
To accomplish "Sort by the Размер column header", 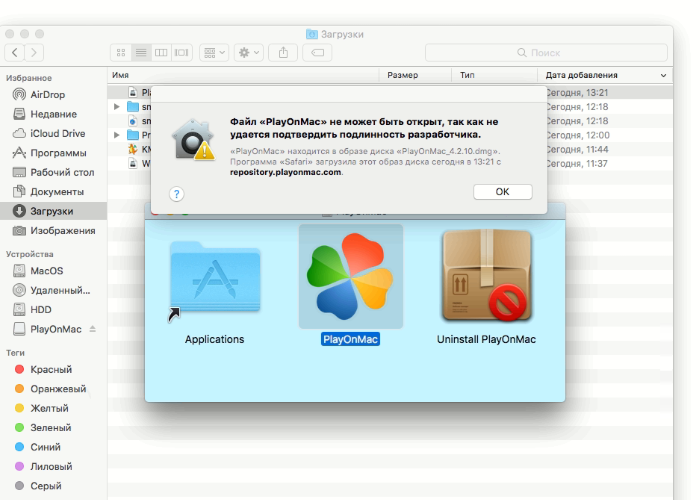I will 415,75.
